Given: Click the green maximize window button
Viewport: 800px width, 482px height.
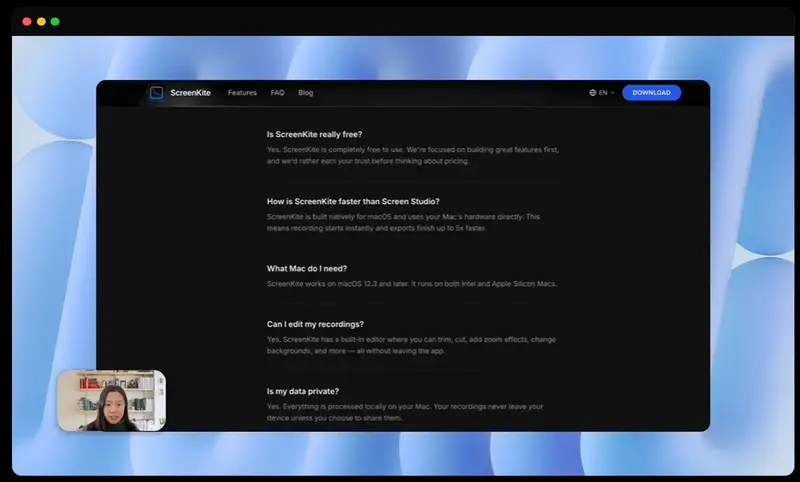Looking at the screenshot, I should point(55,21).
